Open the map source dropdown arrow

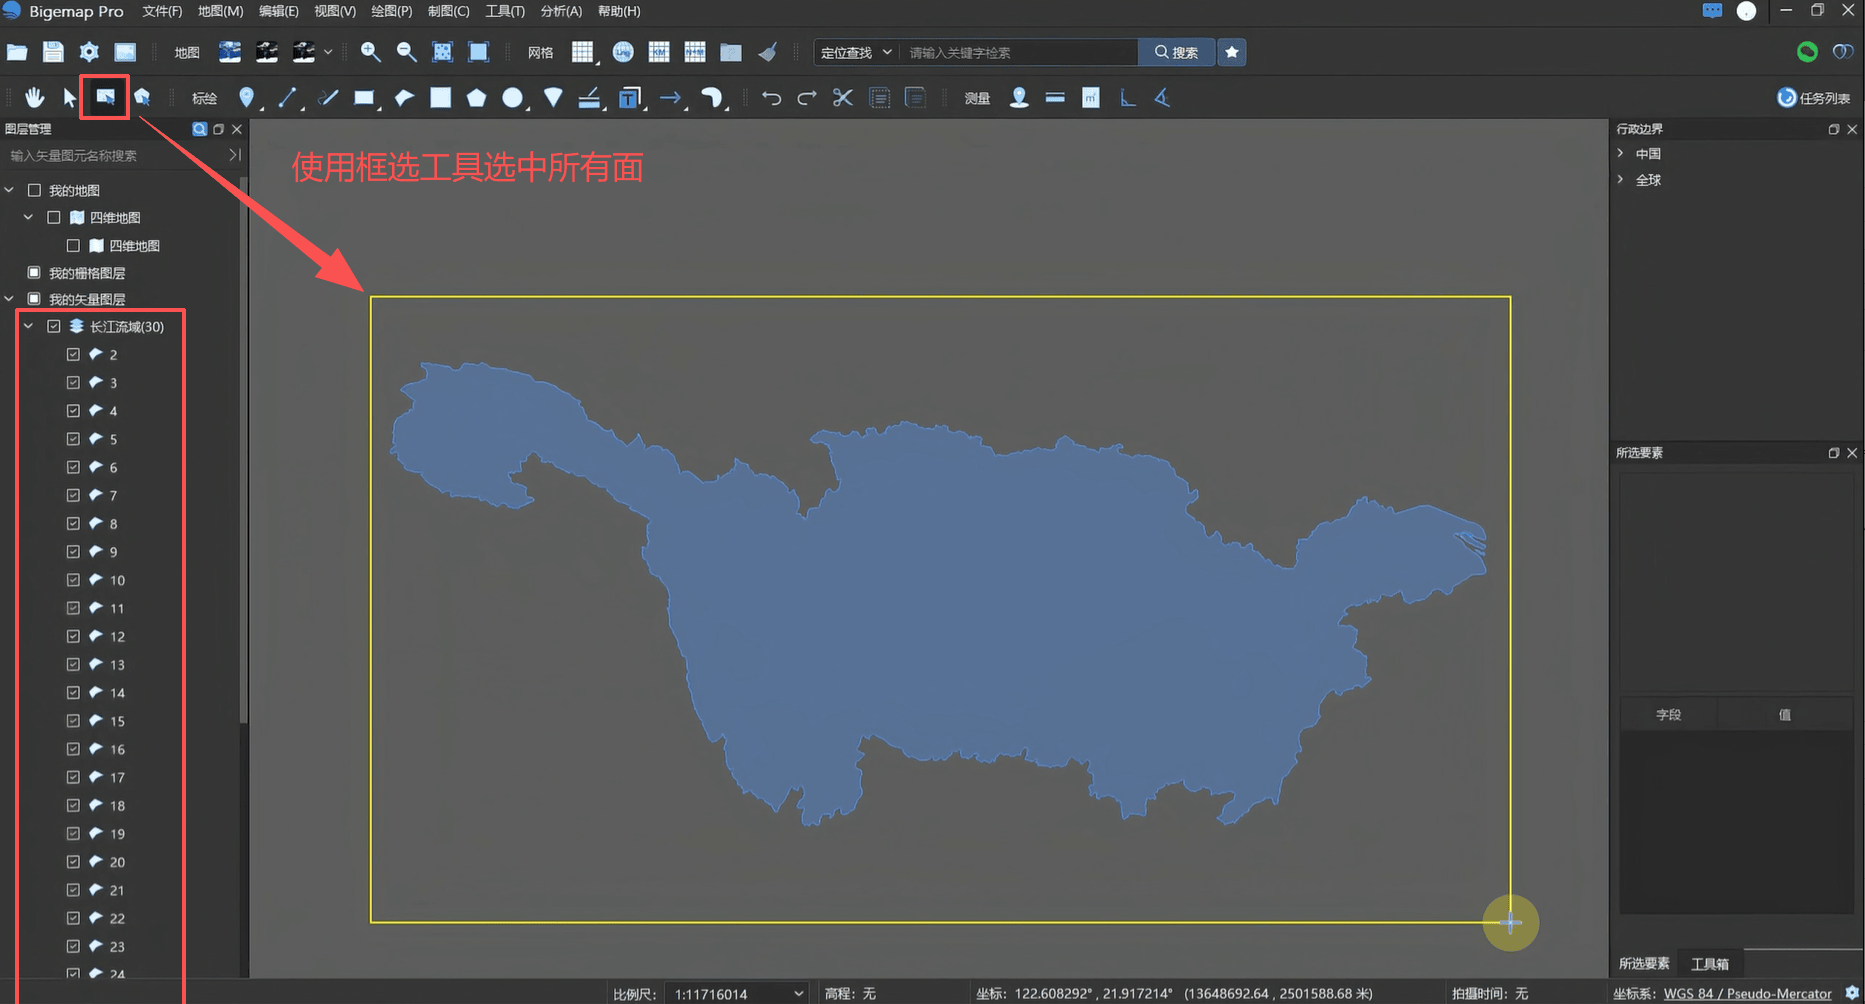(328, 52)
